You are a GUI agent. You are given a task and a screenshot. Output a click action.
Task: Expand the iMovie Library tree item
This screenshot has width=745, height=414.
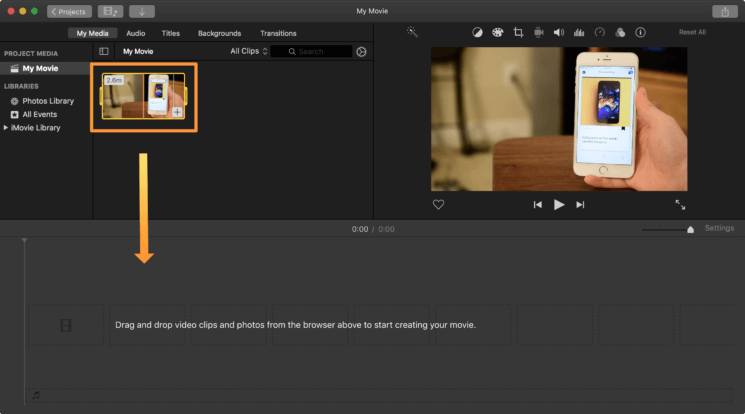pos(6,128)
